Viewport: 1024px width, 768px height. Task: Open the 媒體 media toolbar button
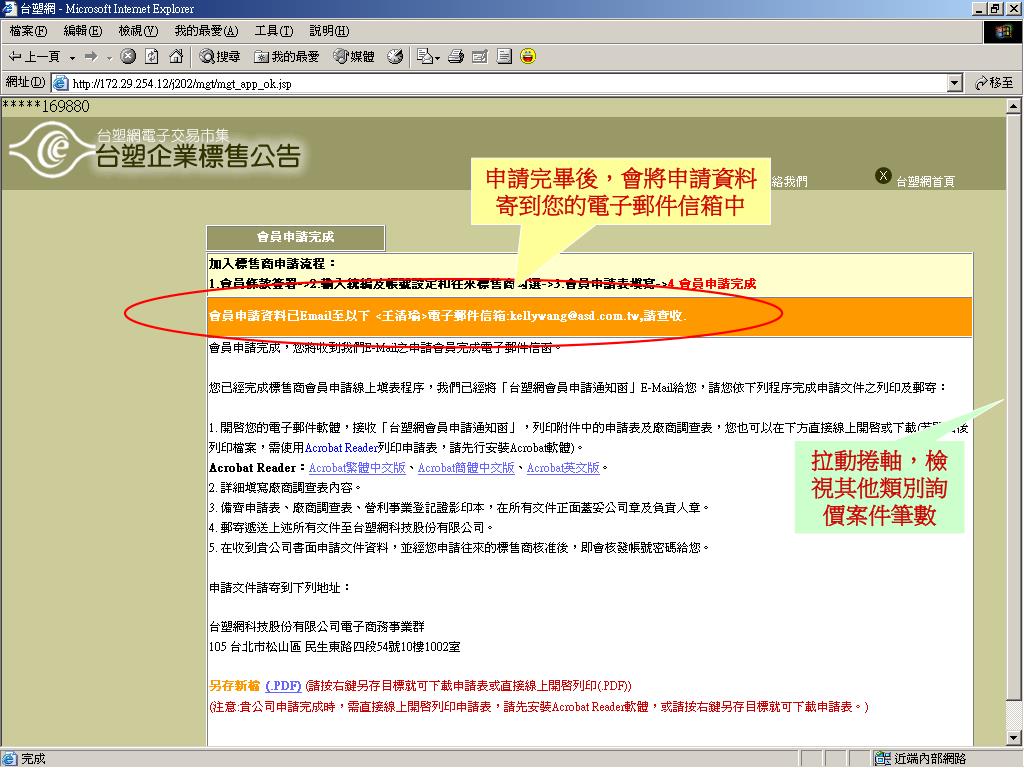354,57
